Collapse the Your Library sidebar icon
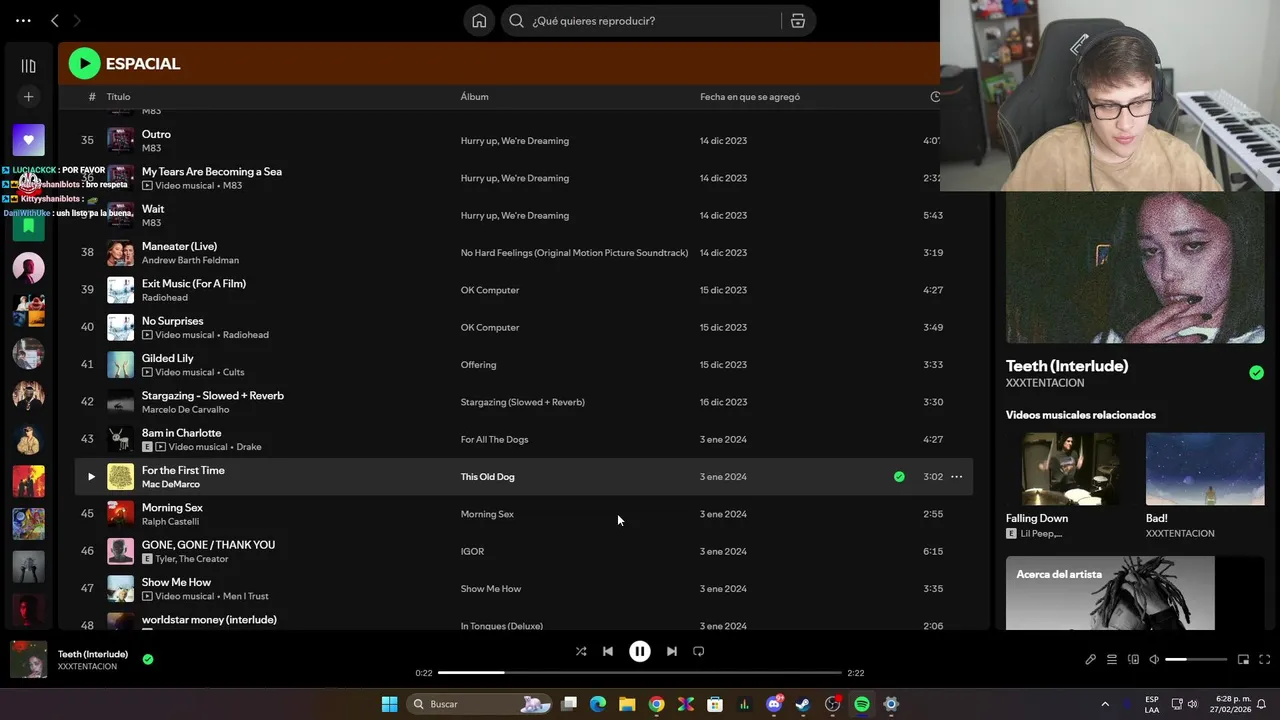This screenshot has width=1280, height=720. (28, 66)
